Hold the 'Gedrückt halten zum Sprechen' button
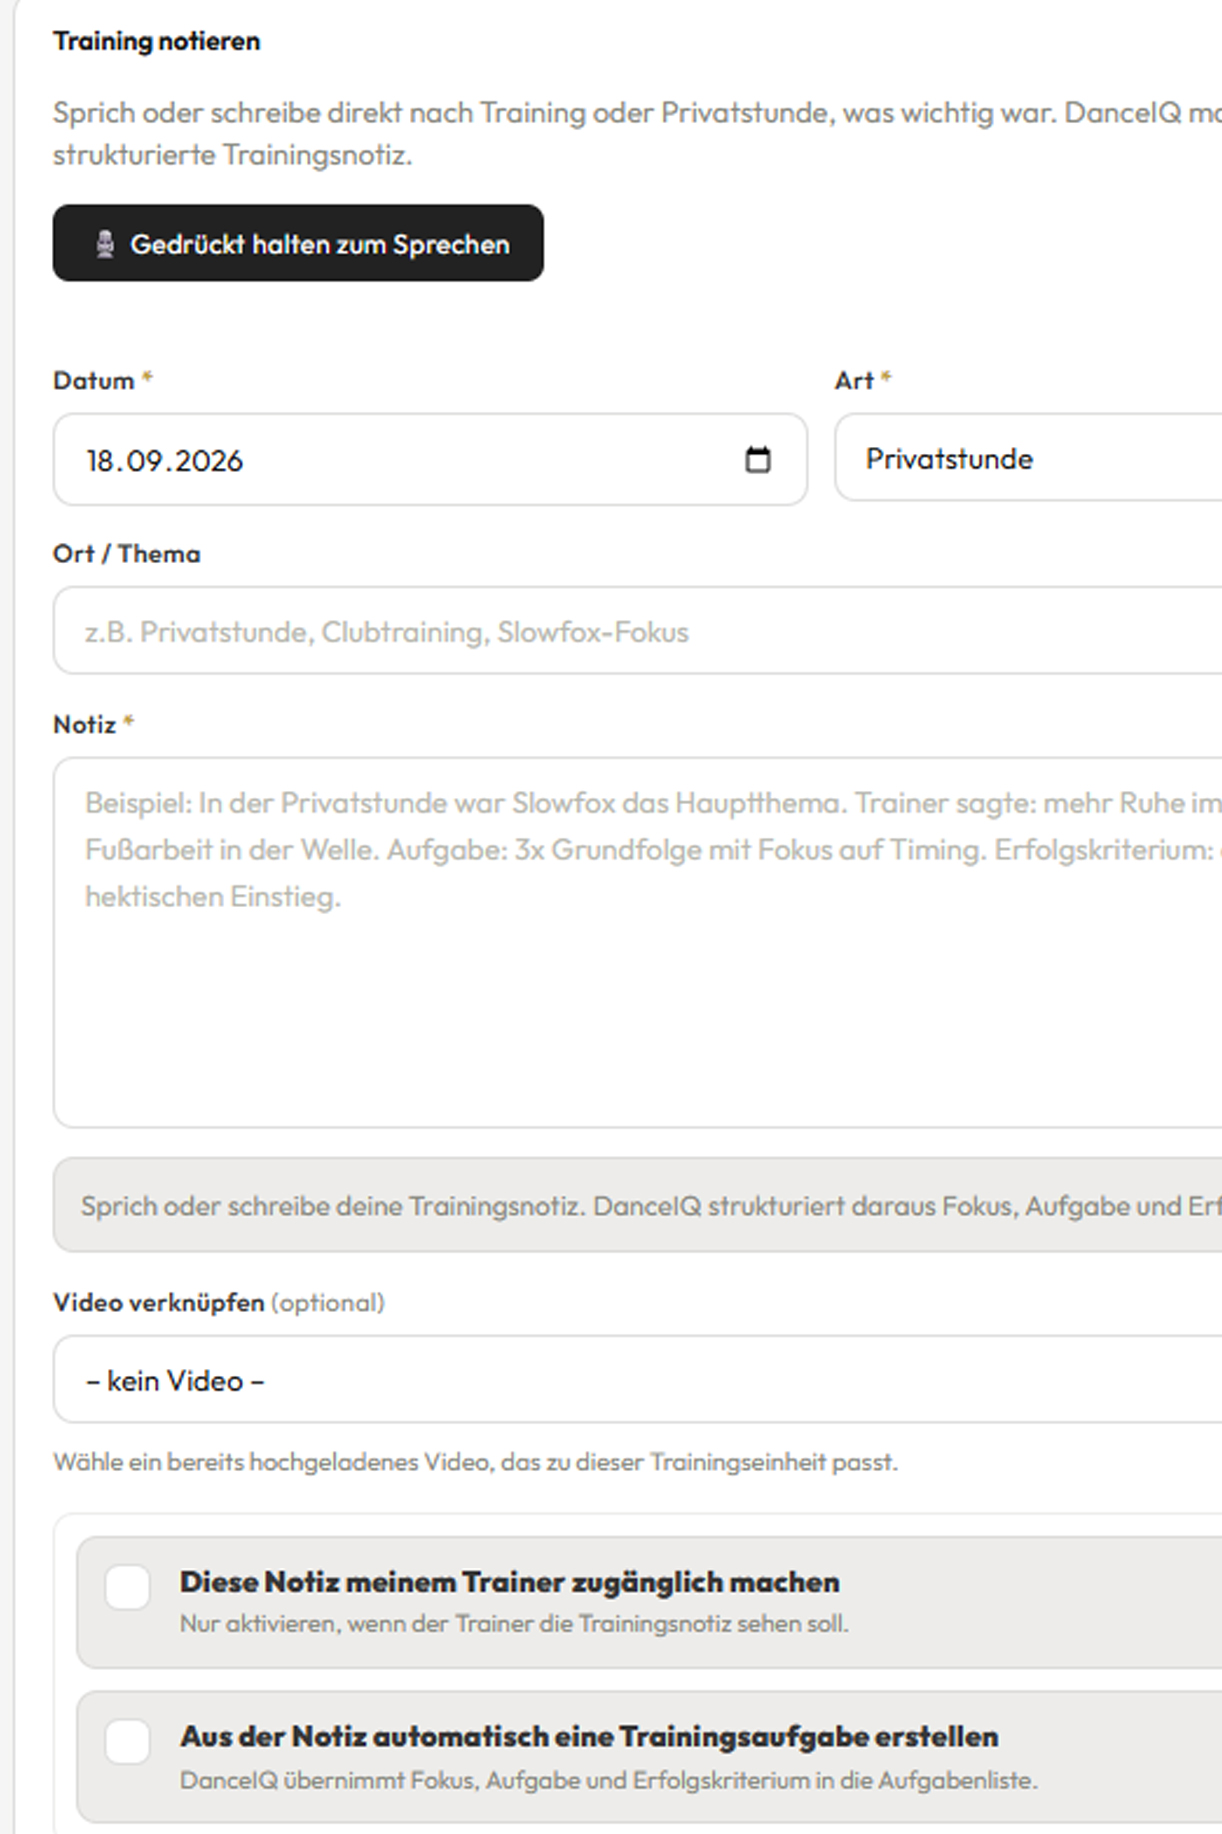1222x1834 pixels. pos(298,243)
